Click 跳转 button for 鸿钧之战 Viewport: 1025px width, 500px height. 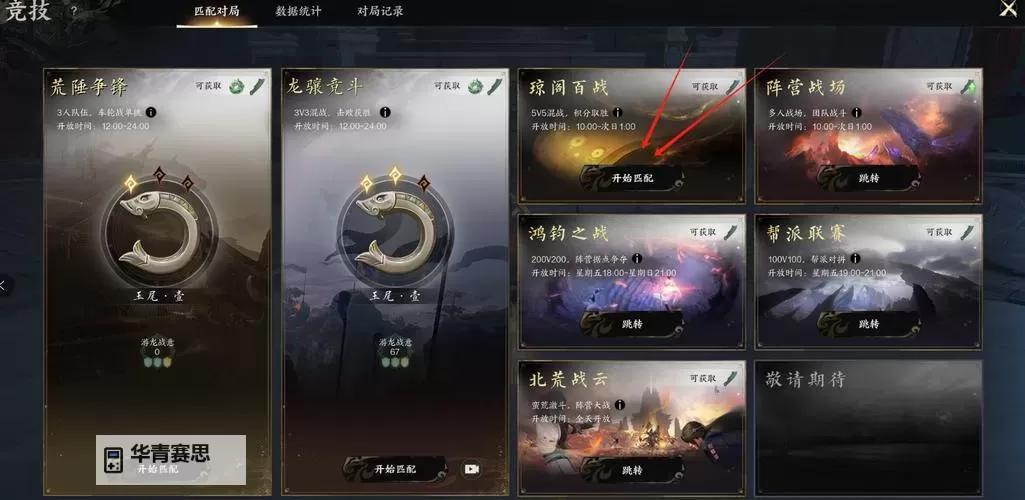pos(631,324)
